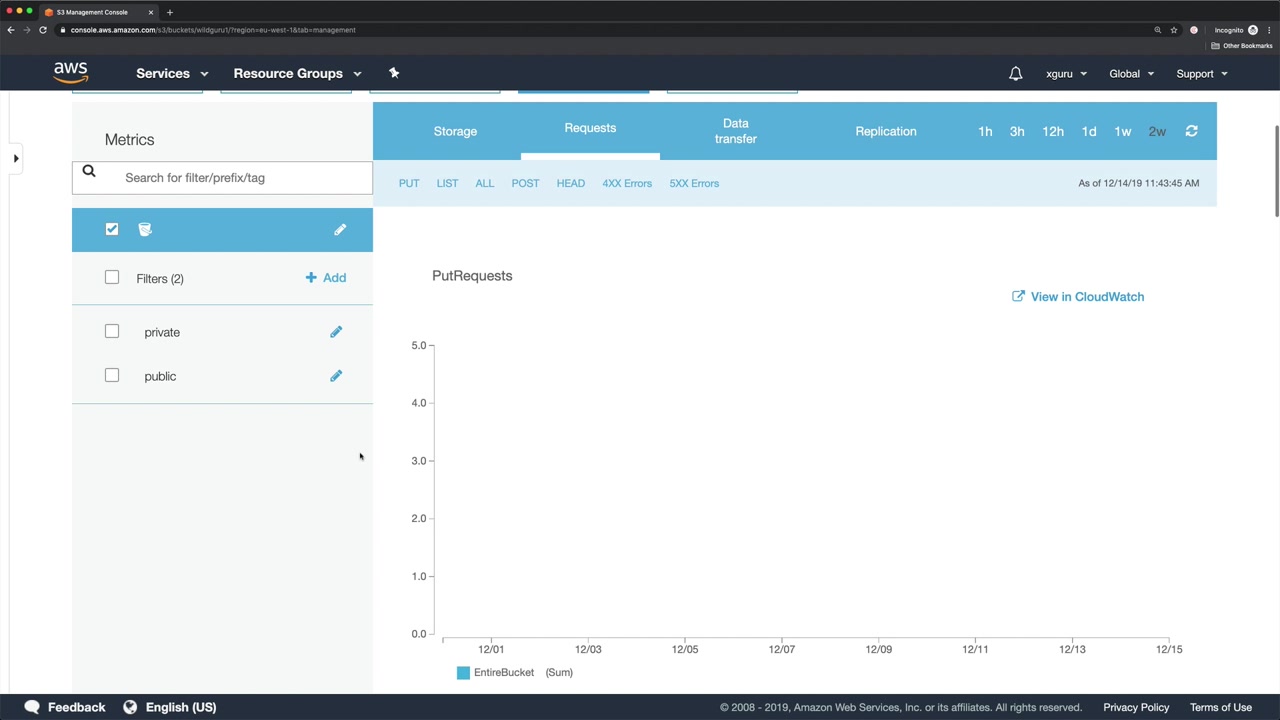Add a new filter
The height and width of the screenshot is (720, 1280).
[x=326, y=278]
